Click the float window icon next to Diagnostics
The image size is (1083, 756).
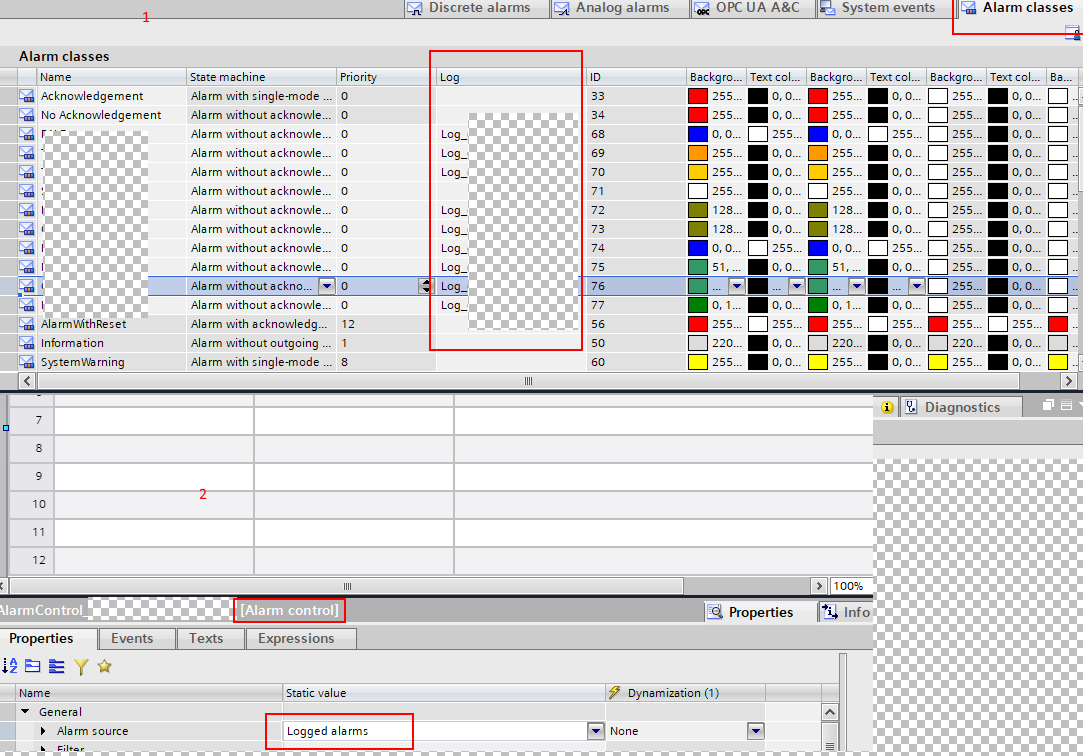tap(1048, 405)
